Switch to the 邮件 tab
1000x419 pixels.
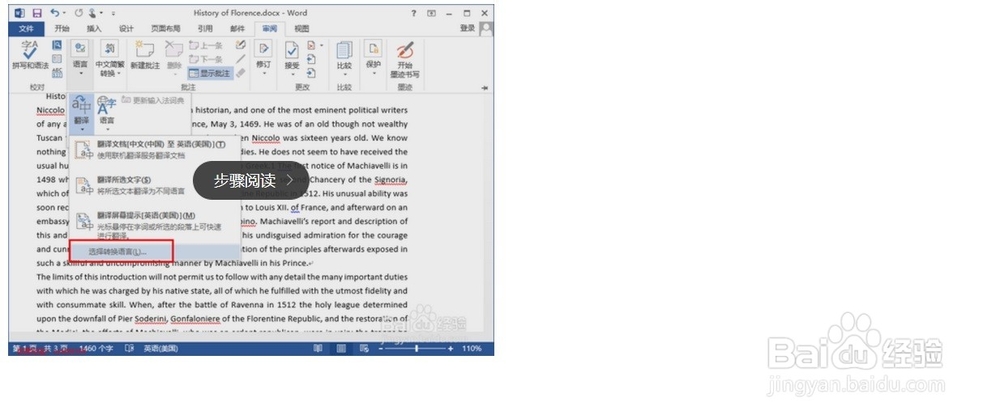pyautogui.click(x=237, y=29)
